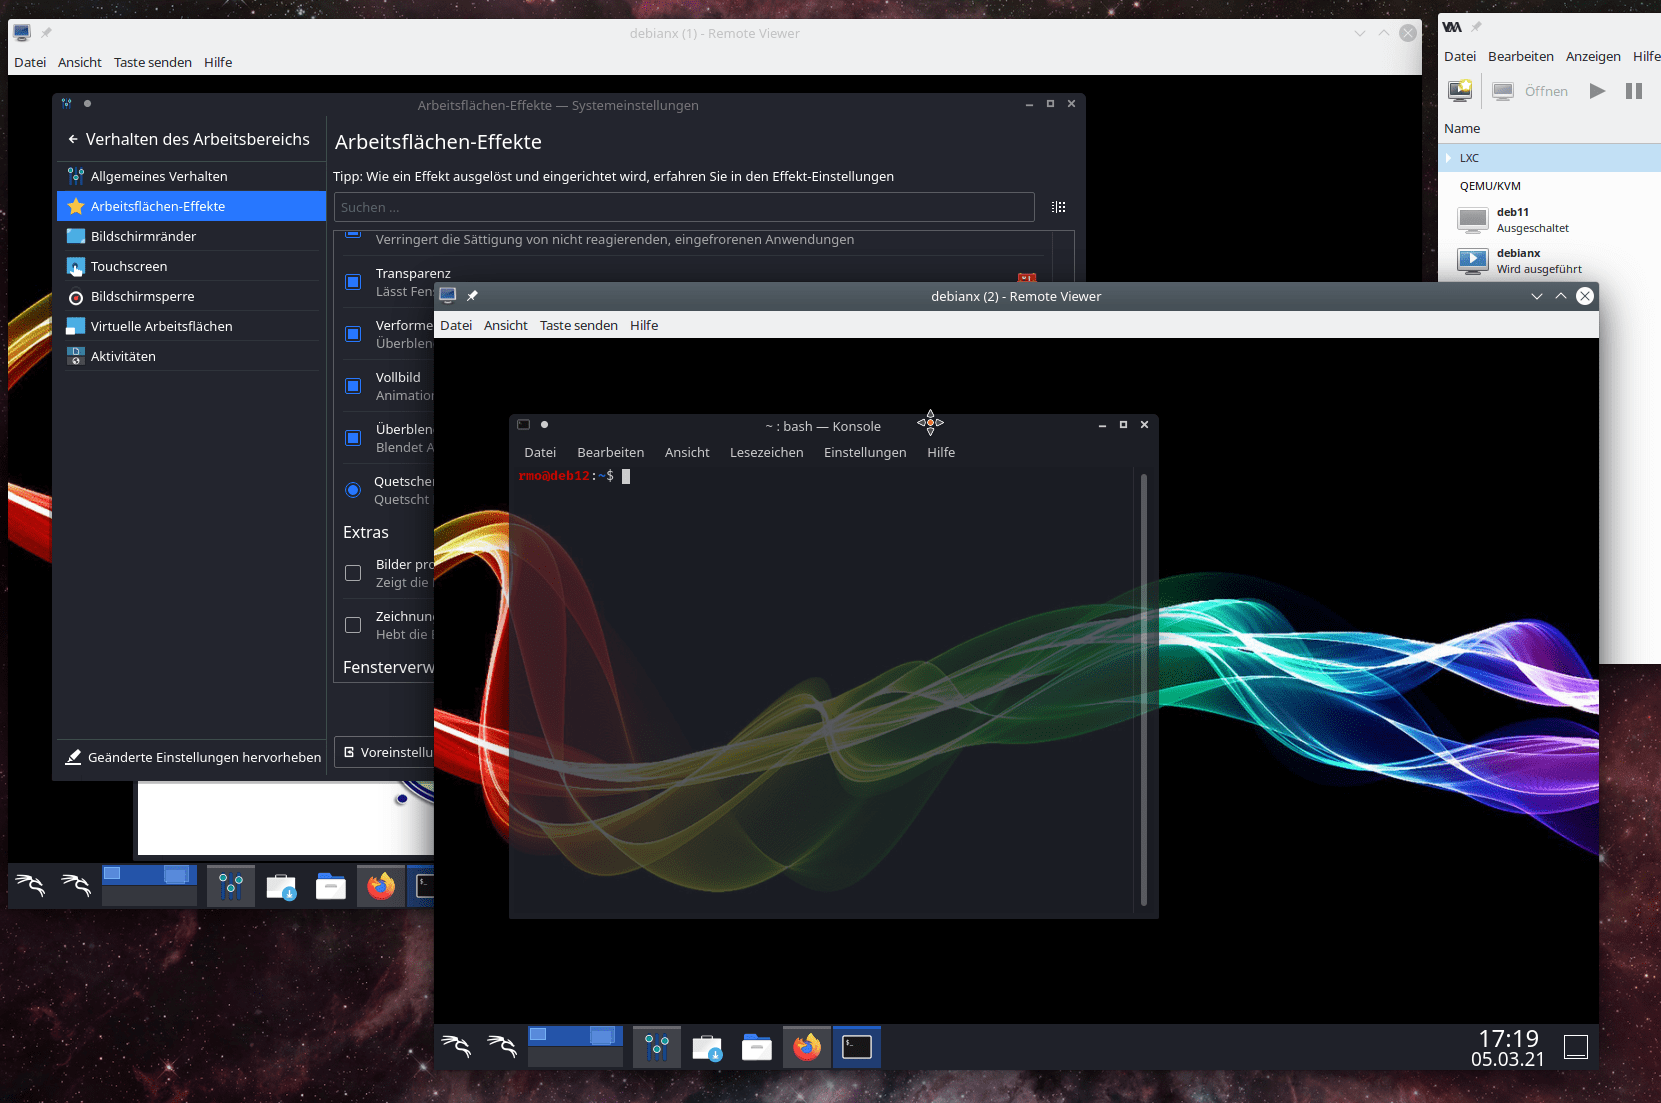Create a new virtual machine in virt-manager
The height and width of the screenshot is (1103, 1661).
[1460, 90]
